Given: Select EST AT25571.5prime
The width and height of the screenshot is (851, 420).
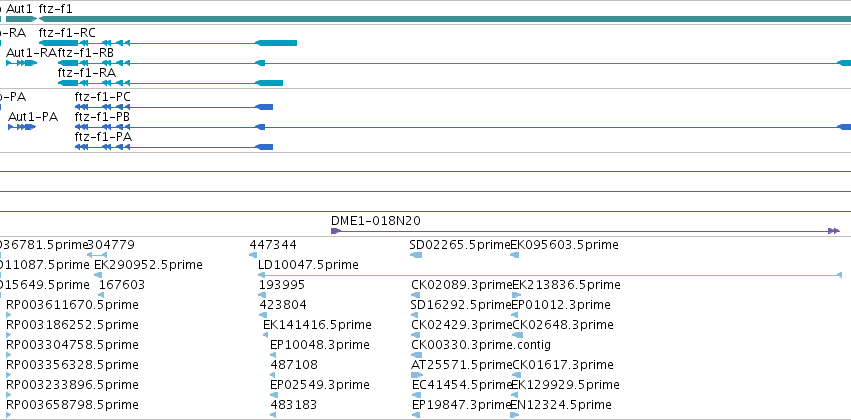Looking at the screenshot, I should (462, 365).
